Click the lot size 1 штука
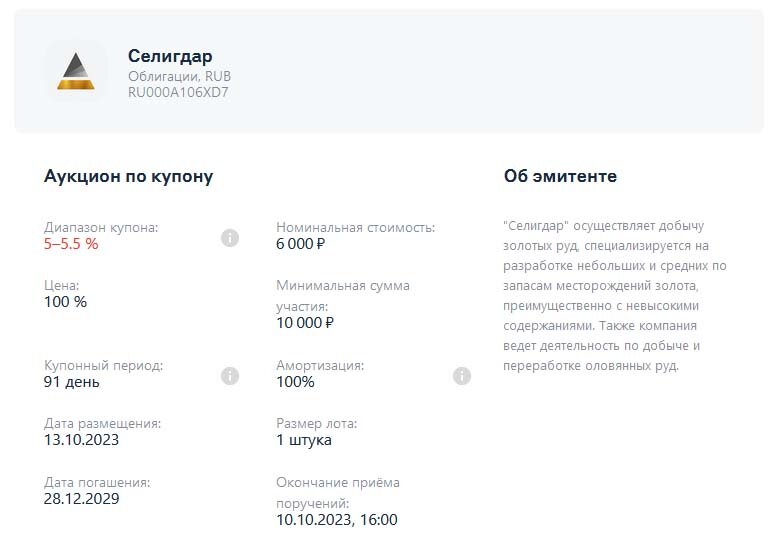Screen dimensions: 773x554 (304, 440)
